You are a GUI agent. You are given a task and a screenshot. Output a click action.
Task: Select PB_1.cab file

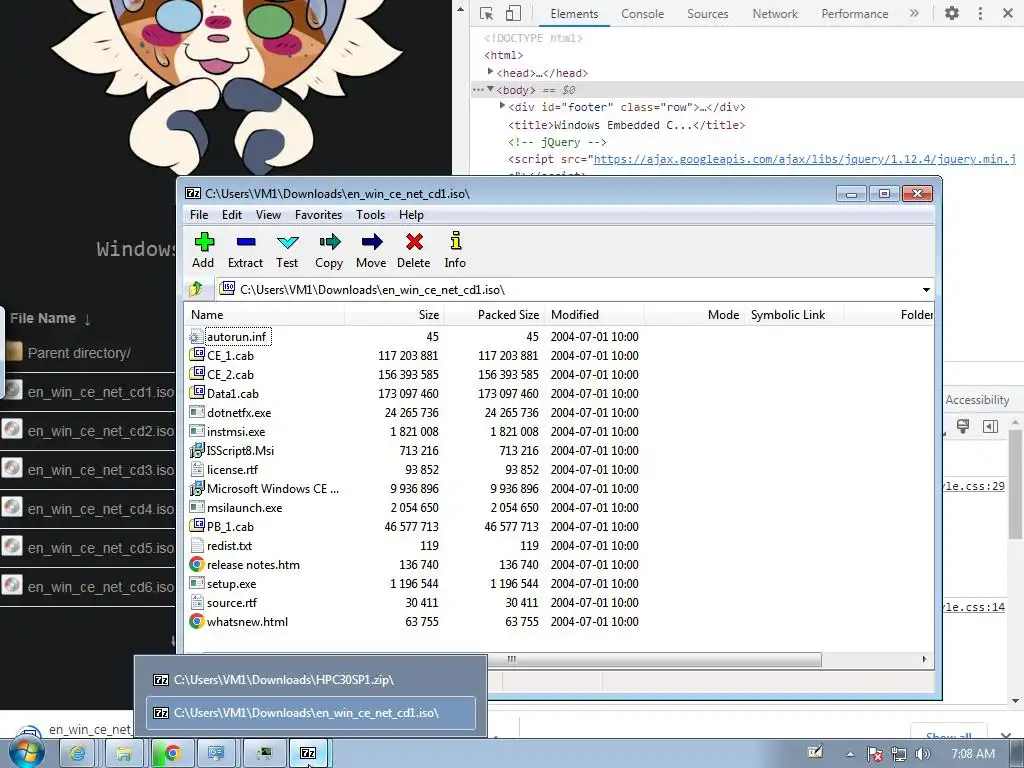tap(230, 526)
